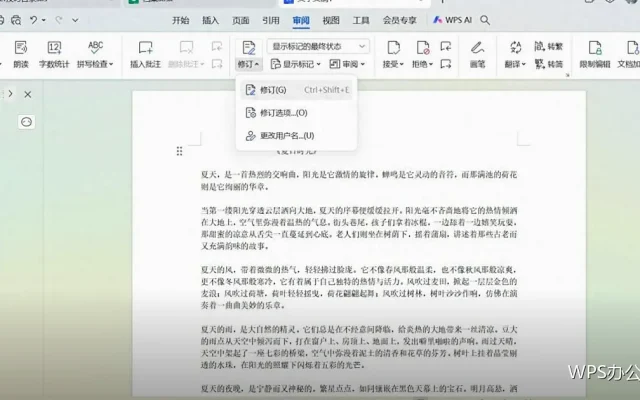The height and width of the screenshot is (400, 640).
Task: Click paragraph starting 夏天的雨，是大自然的精灵
Action: tap(359, 347)
